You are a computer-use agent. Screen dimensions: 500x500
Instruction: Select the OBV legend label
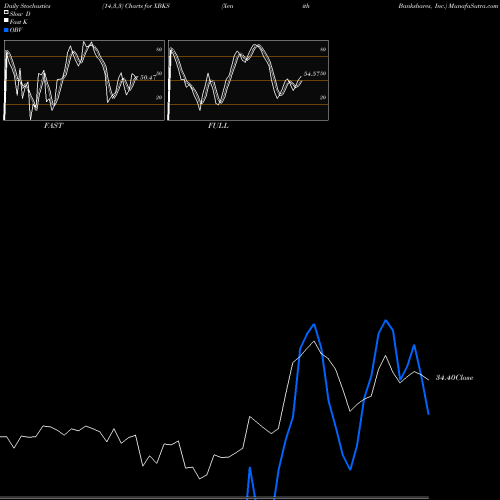click(16, 30)
